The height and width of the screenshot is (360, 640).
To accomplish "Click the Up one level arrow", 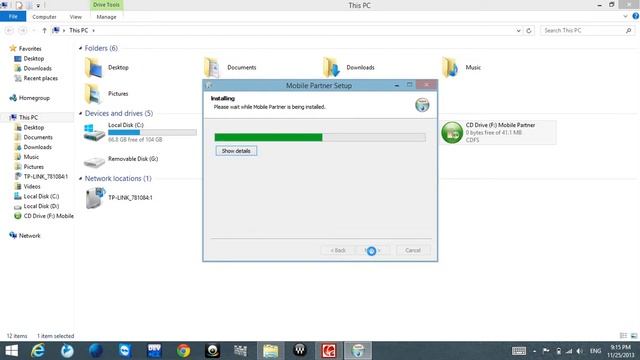I will click(44, 31).
